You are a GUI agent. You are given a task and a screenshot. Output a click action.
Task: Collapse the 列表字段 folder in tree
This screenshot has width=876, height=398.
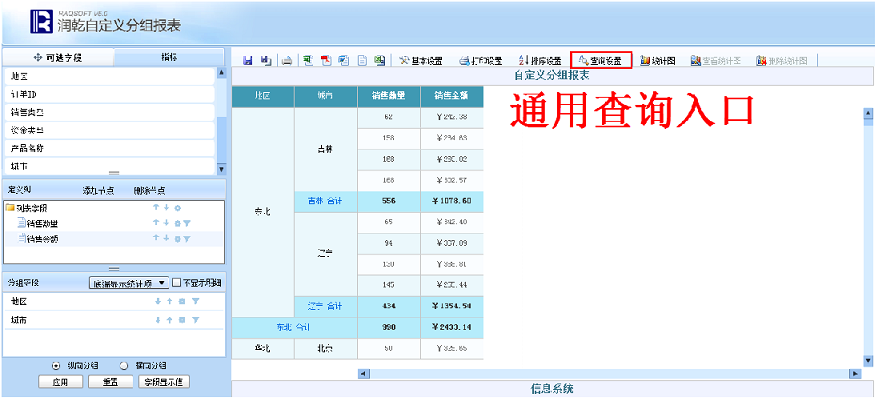9,208
